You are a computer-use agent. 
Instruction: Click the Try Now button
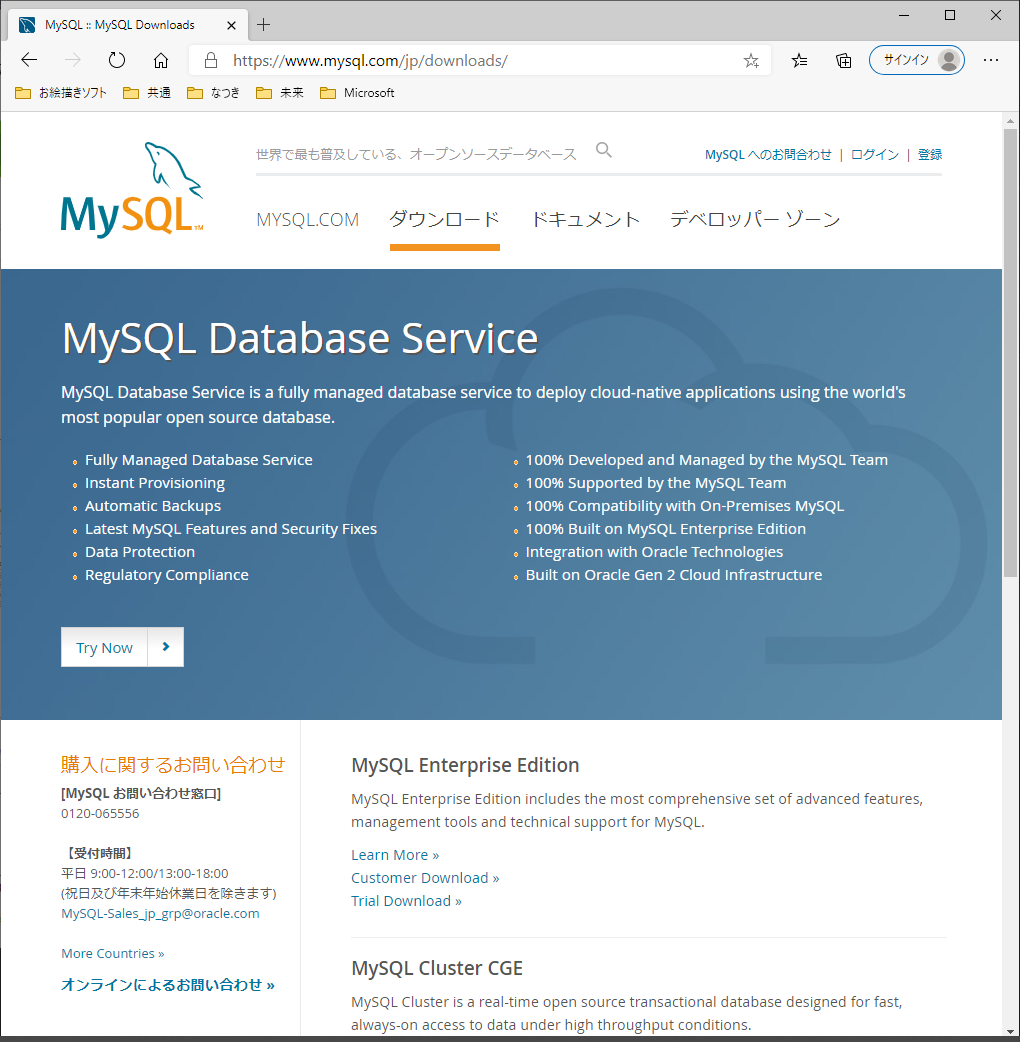pyautogui.click(x=103, y=647)
